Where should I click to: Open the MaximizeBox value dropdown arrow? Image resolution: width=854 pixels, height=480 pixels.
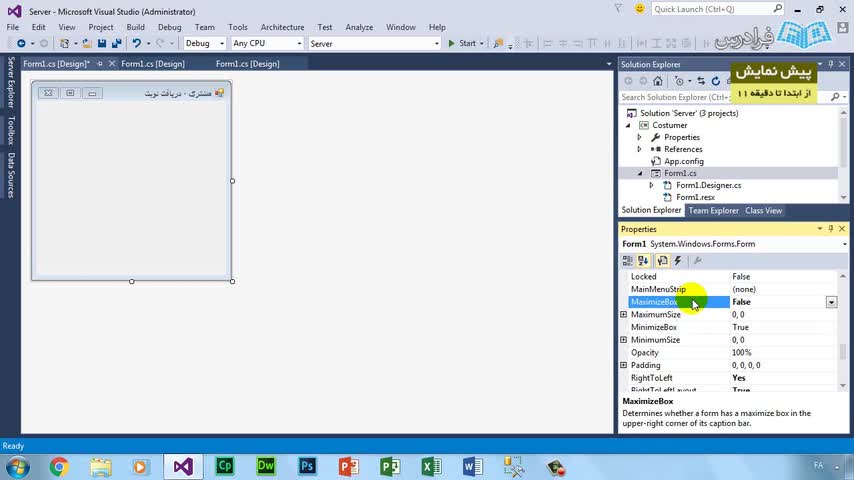831,302
